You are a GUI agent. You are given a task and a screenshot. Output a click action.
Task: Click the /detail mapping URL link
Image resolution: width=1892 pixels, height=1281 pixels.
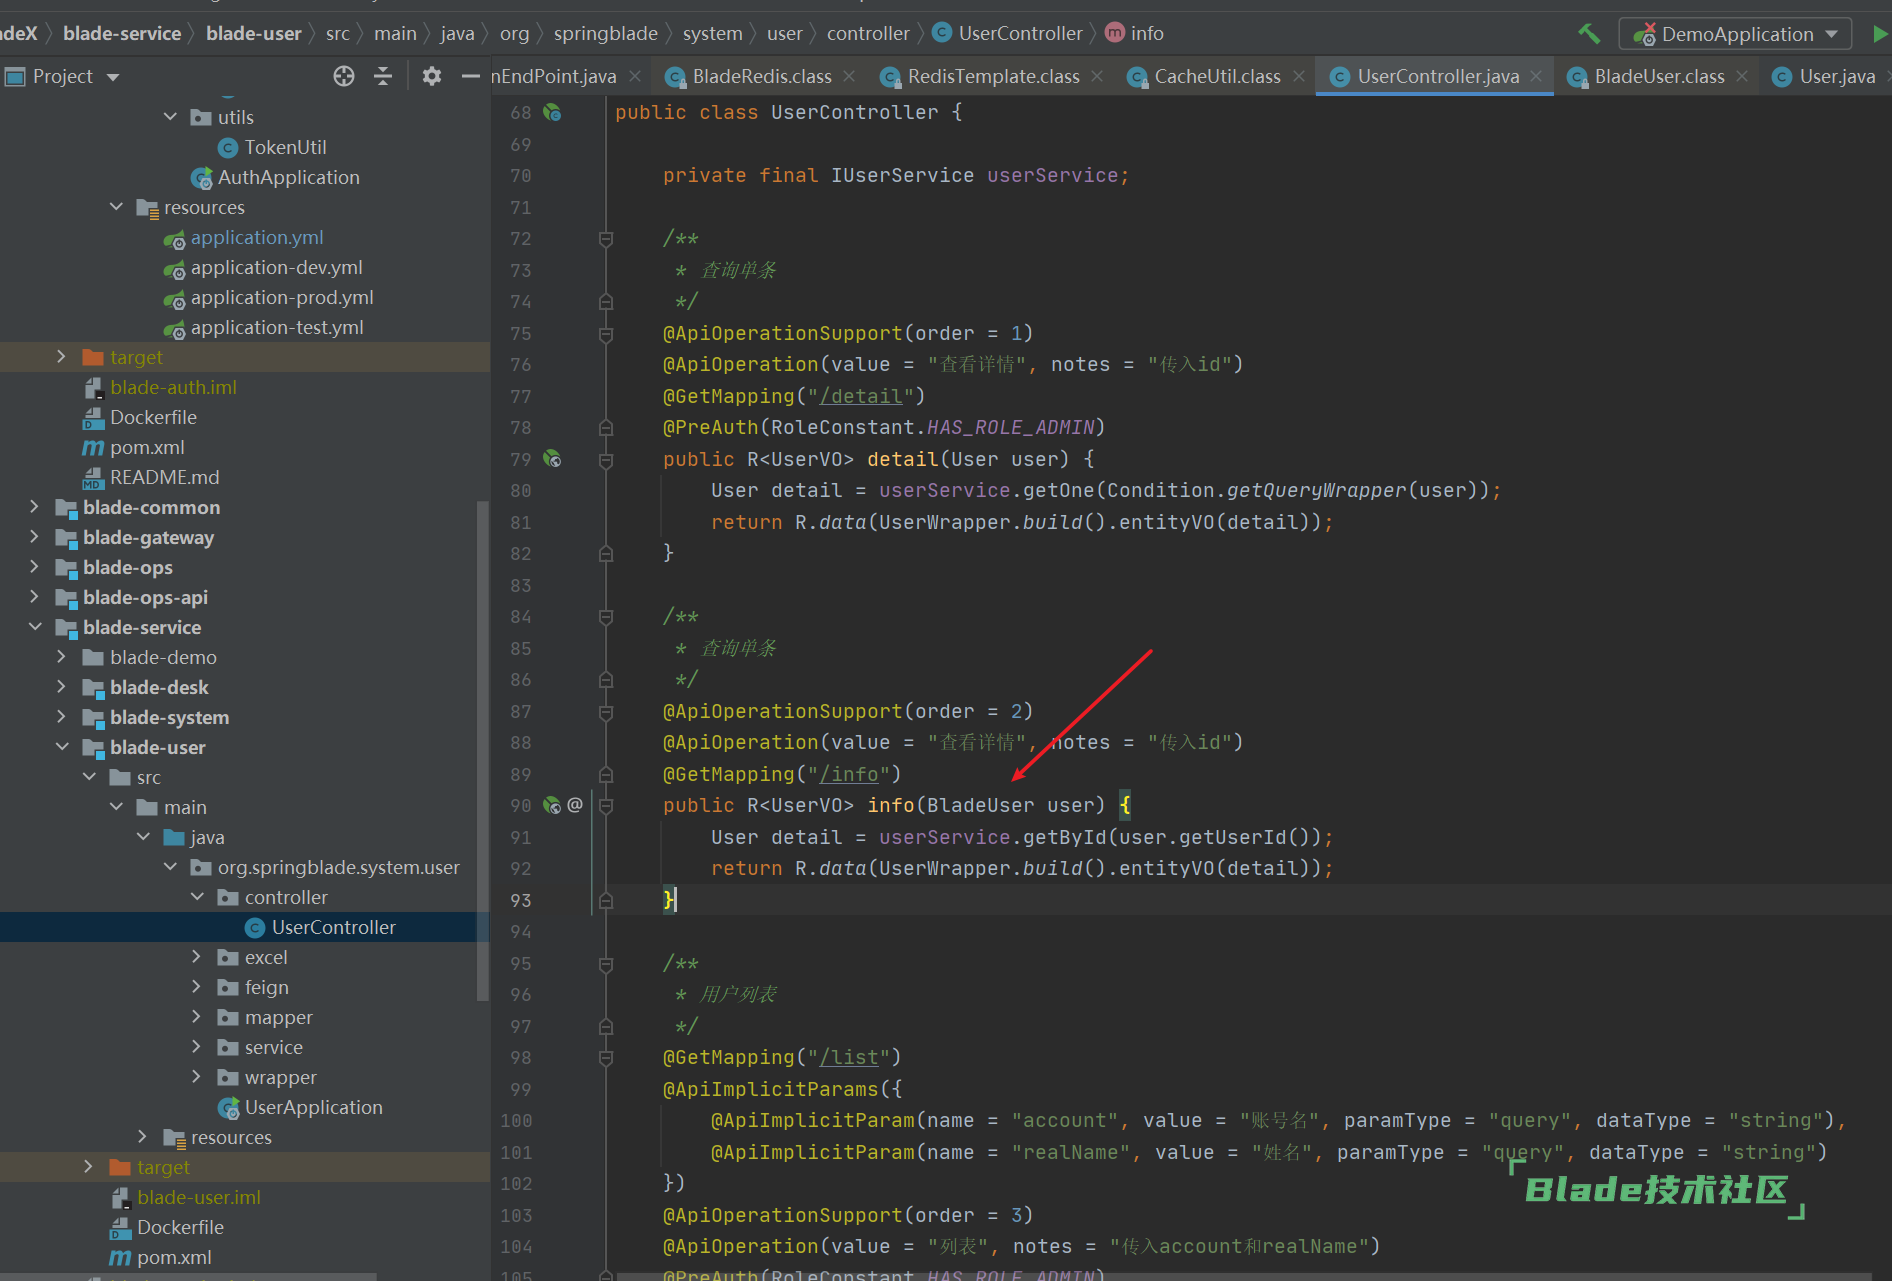click(x=860, y=396)
